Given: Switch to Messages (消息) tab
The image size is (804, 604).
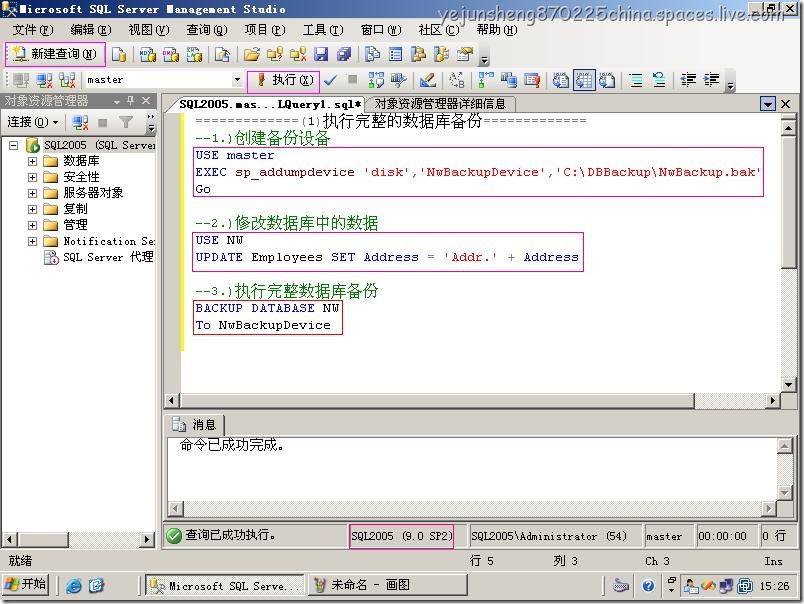Looking at the screenshot, I should coord(195,425).
